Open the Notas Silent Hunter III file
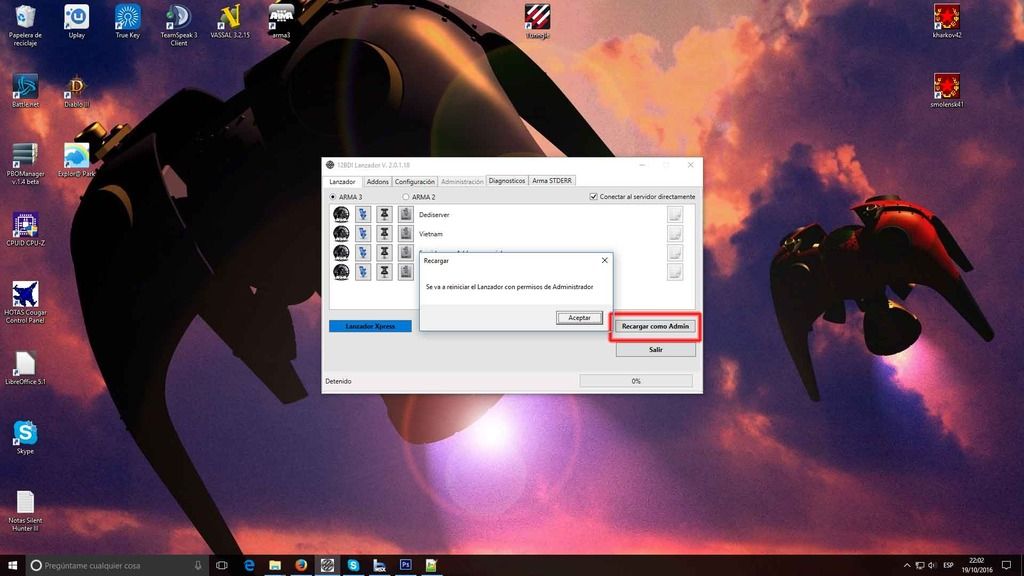1024x576 pixels. tap(25, 511)
